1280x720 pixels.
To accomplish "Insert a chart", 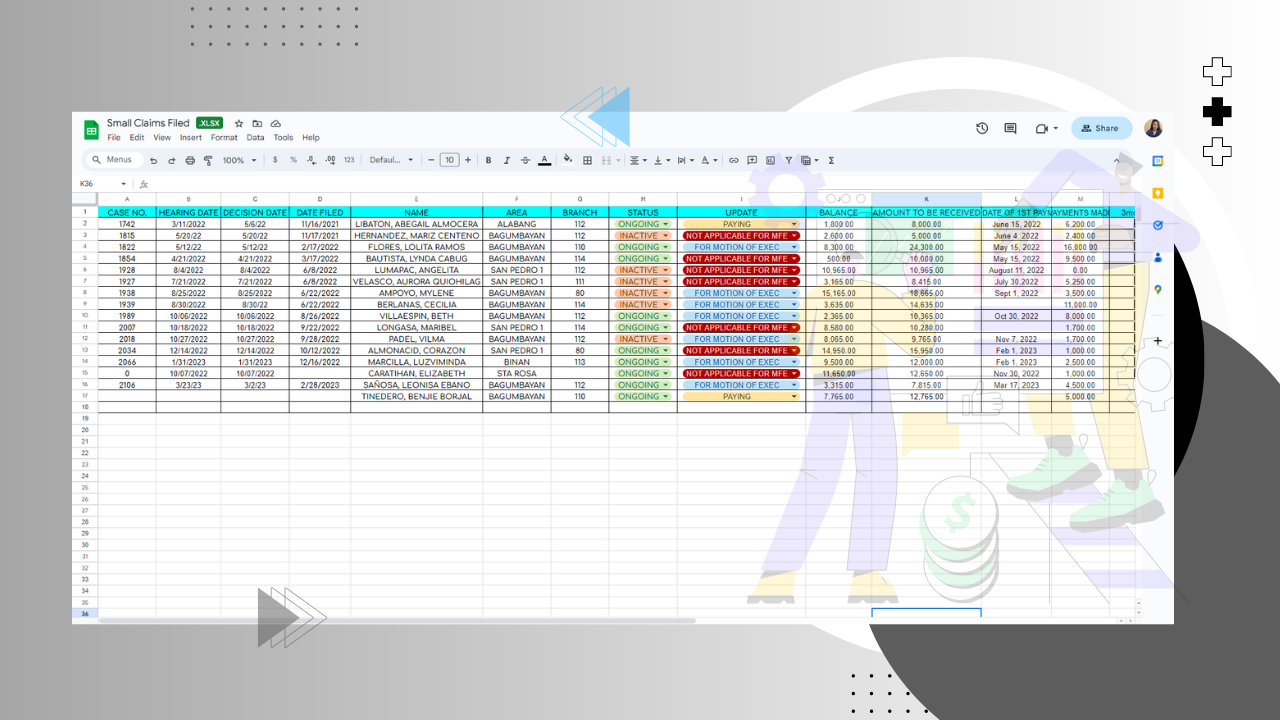I will pos(770,160).
